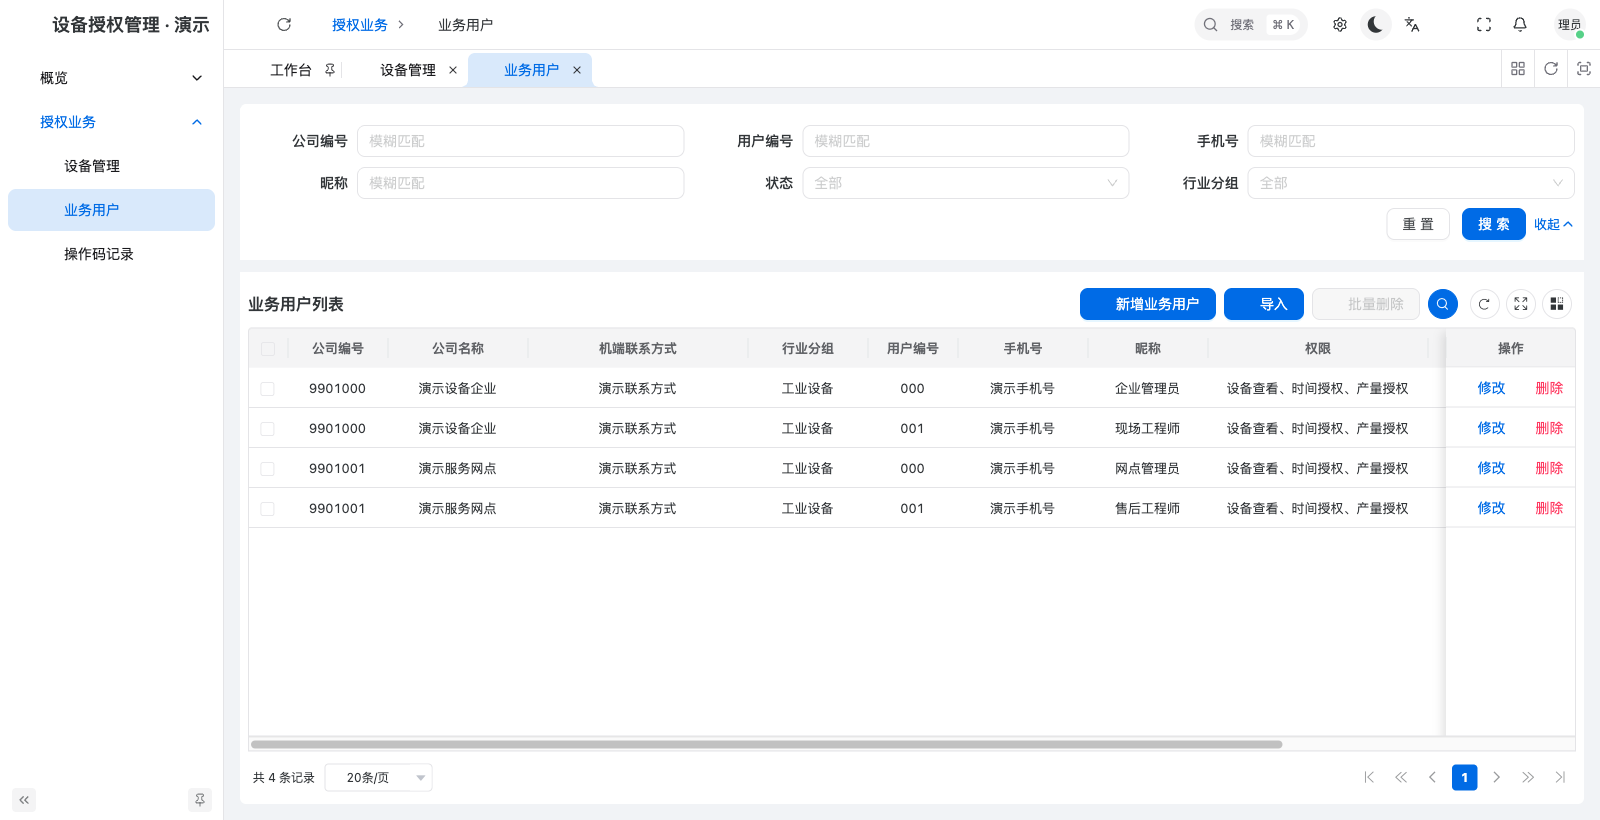Open the settings gear icon

(1340, 25)
